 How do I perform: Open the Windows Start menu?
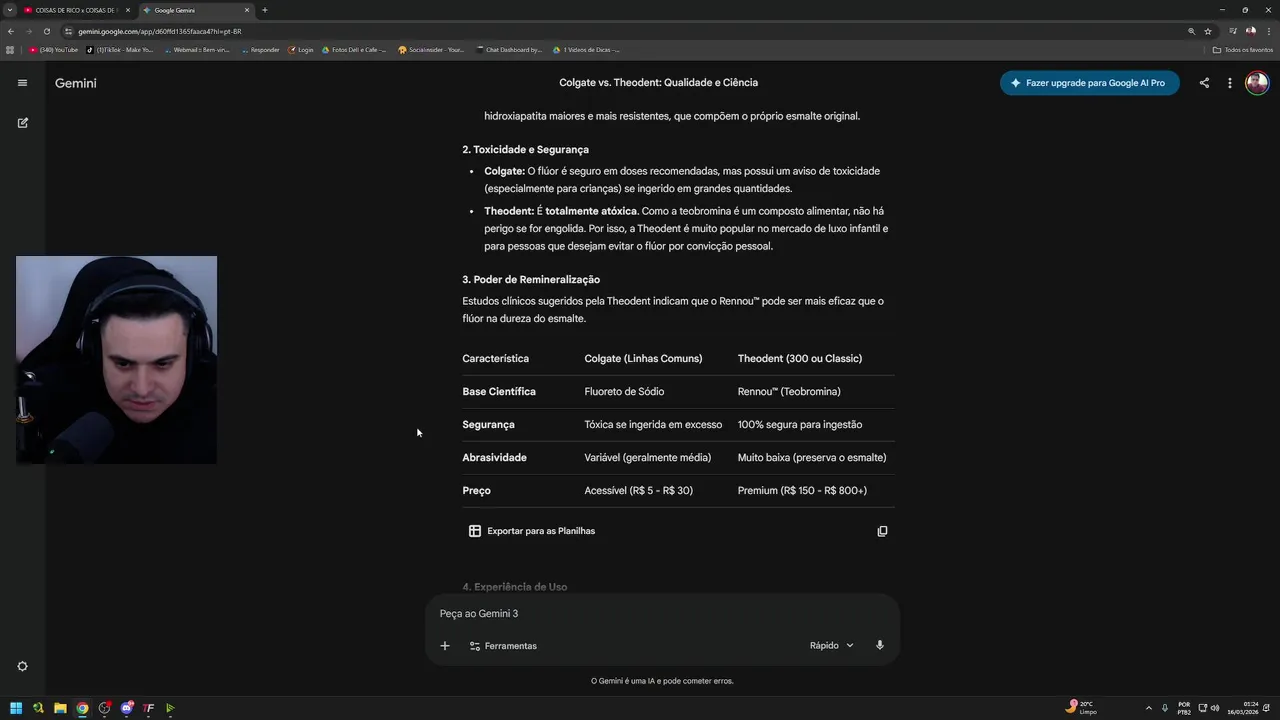(x=16, y=708)
